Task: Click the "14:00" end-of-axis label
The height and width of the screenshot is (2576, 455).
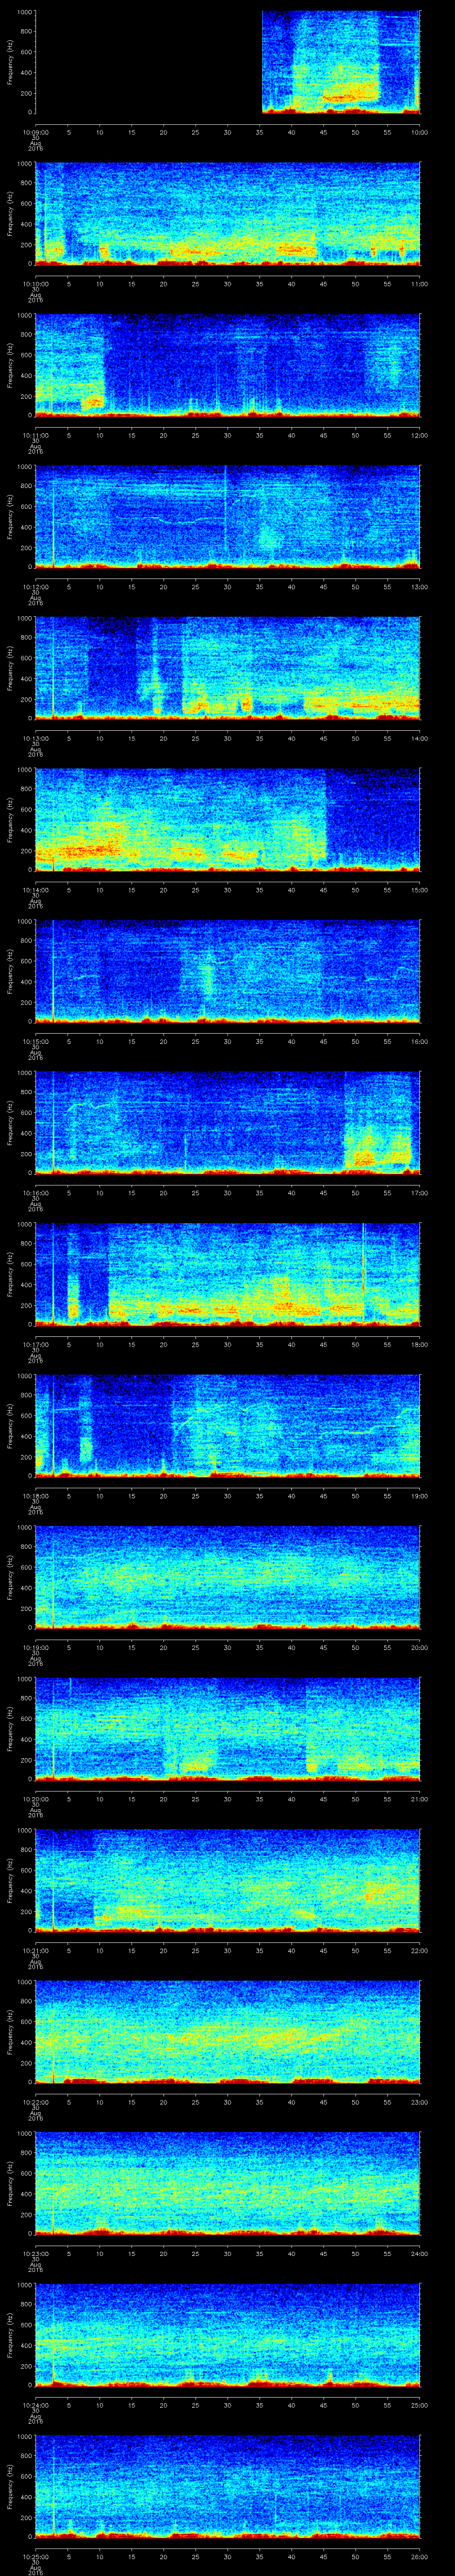Action: click(420, 738)
